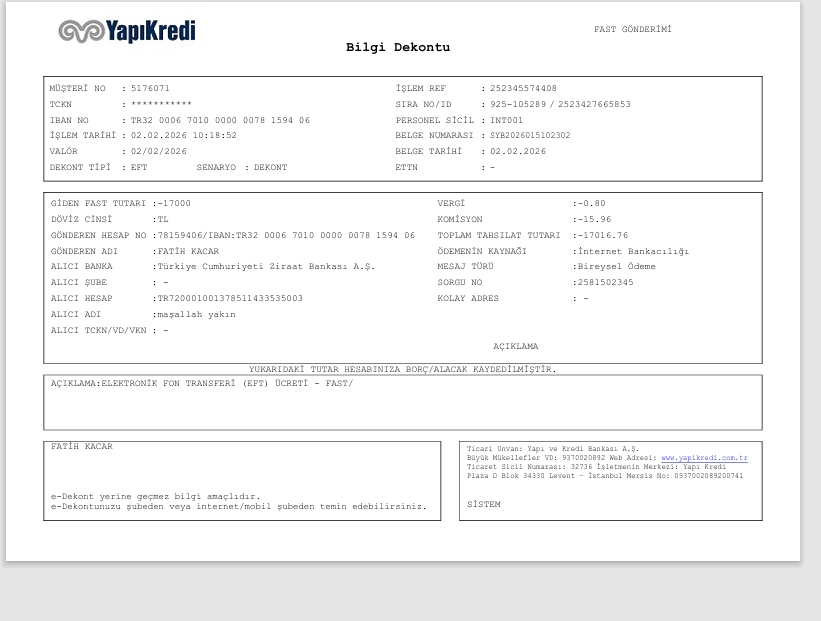Click the MÜŞTERİ NO value 5176071

150,88
